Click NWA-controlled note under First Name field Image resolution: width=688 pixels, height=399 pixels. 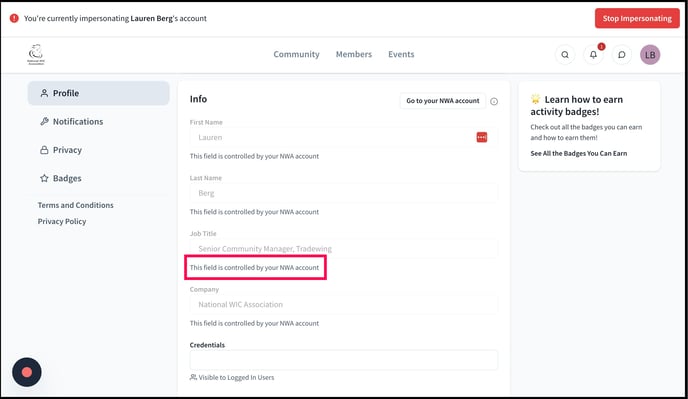[x=254, y=156]
